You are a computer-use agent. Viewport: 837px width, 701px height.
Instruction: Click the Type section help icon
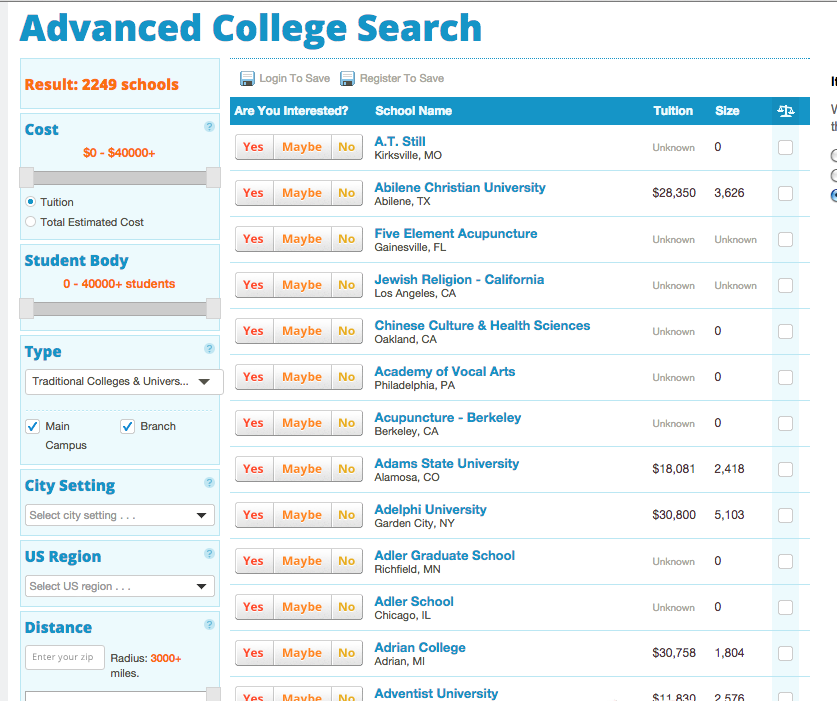209,349
